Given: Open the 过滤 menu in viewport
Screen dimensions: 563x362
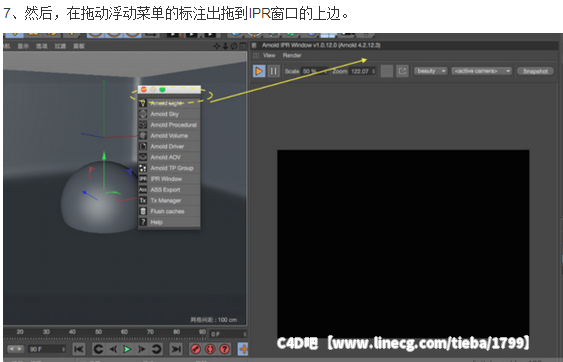Looking at the screenshot, I should (60, 46).
